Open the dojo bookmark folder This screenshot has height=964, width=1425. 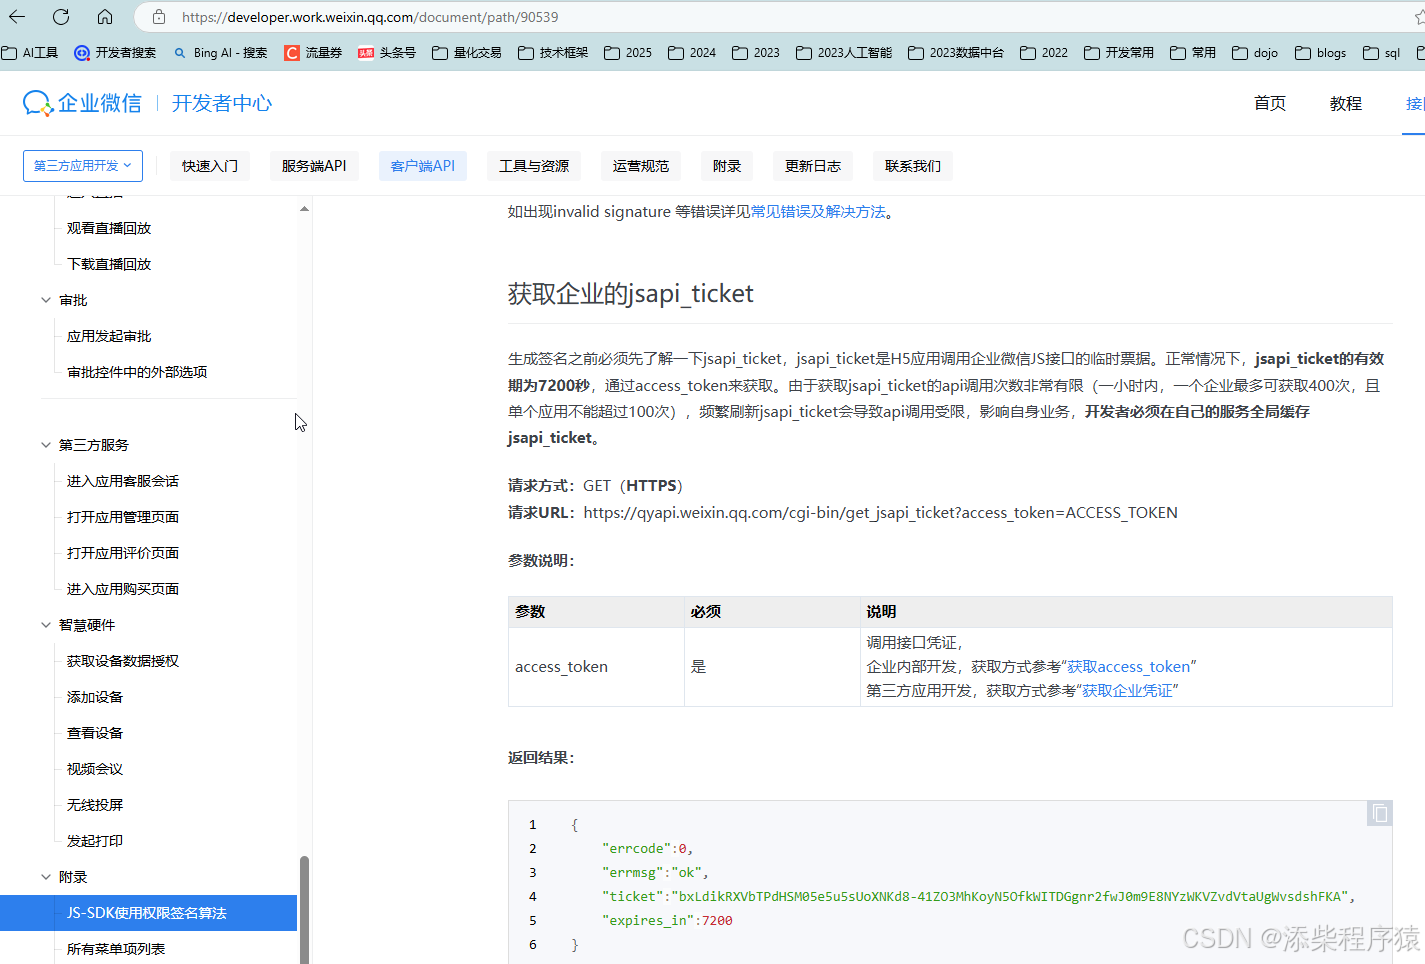(1255, 53)
